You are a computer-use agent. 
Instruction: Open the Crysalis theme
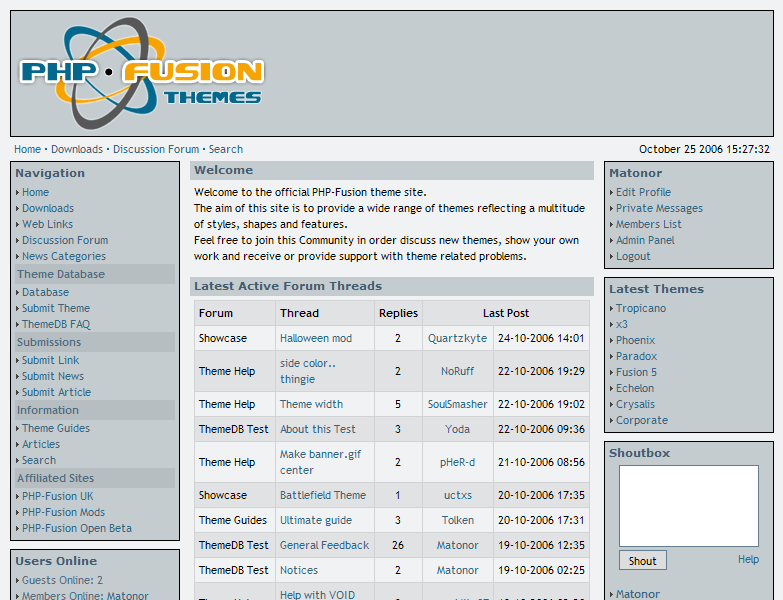(x=635, y=404)
